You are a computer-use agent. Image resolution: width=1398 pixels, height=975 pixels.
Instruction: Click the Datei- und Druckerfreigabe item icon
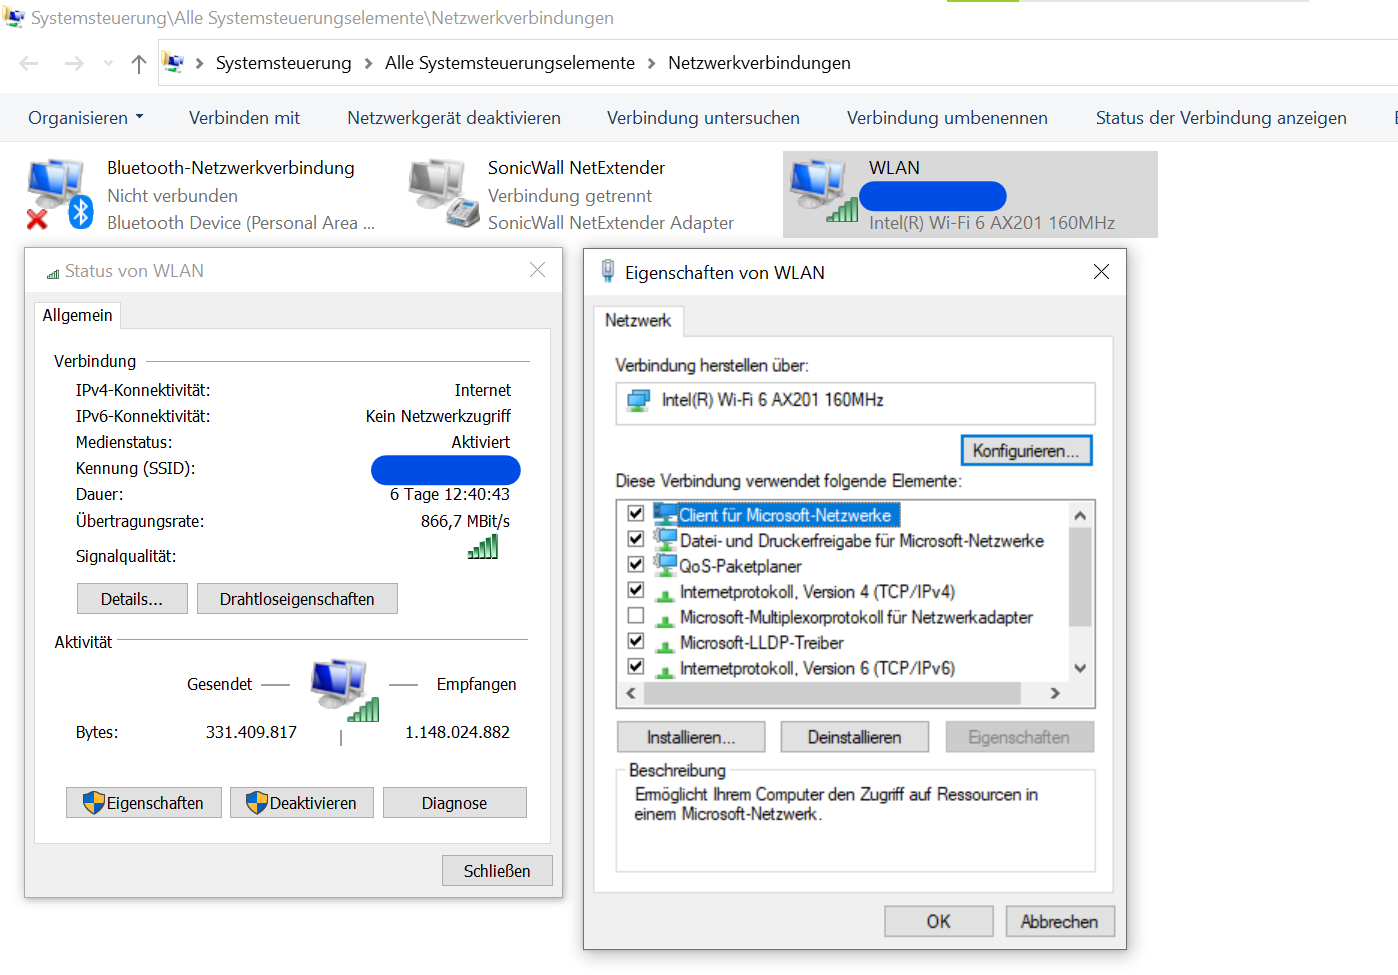tap(665, 540)
